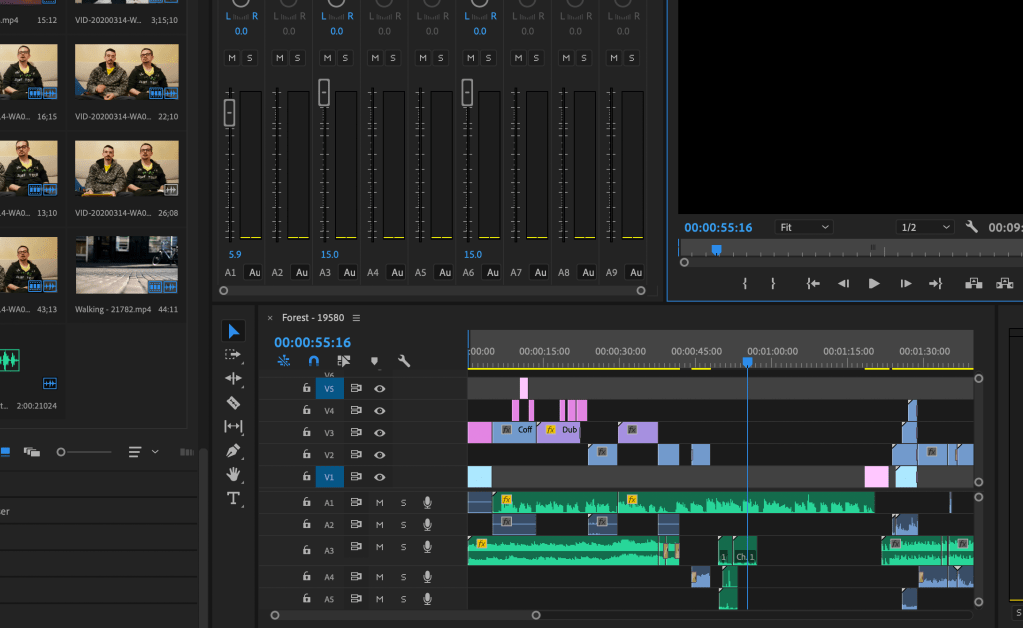The image size is (1023, 628).
Task: Click the Lift button in Program Monitor
Action: pyautogui.click(x=973, y=284)
